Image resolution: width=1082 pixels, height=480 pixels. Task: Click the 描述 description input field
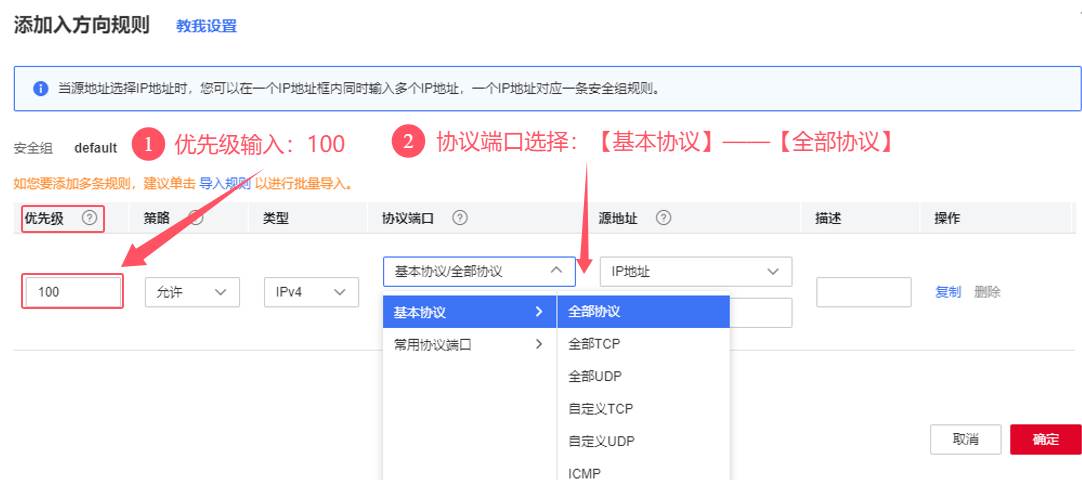pos(863,292)
